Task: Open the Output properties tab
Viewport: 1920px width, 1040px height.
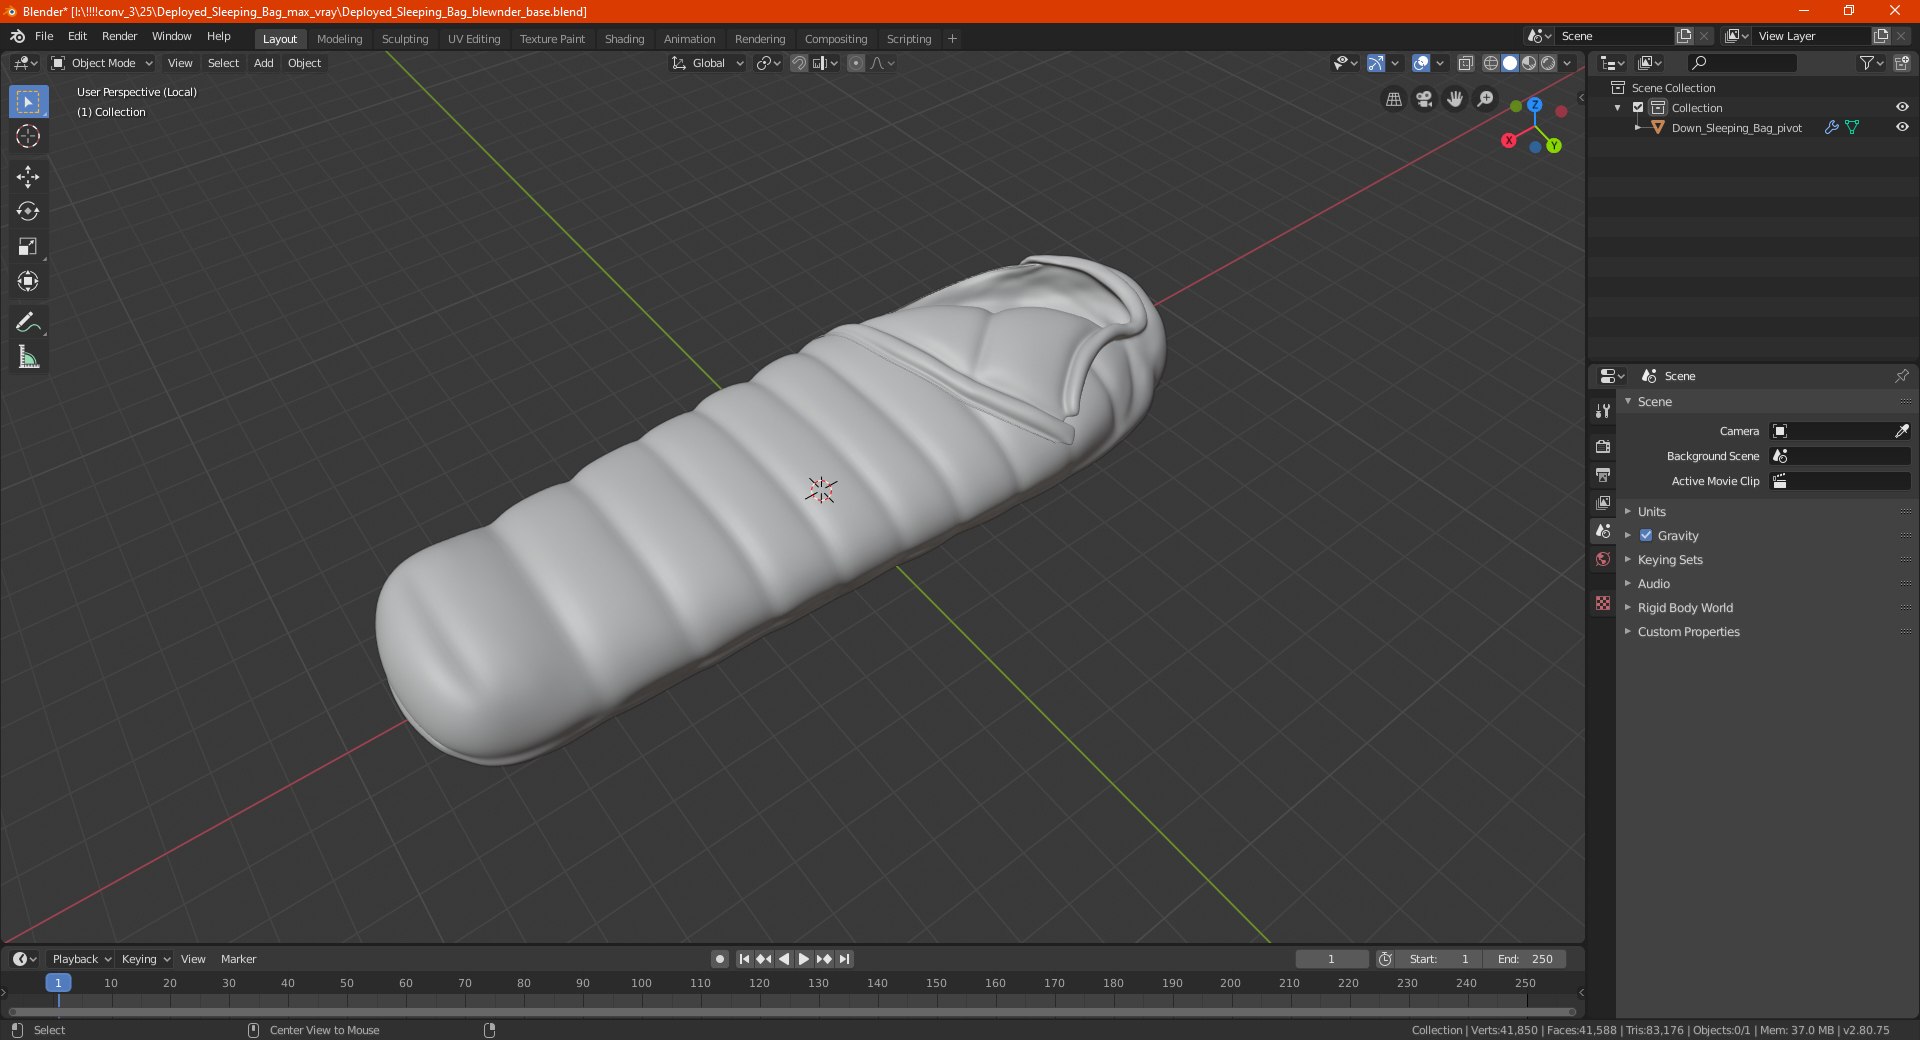Action: [x=1603, y=474]
